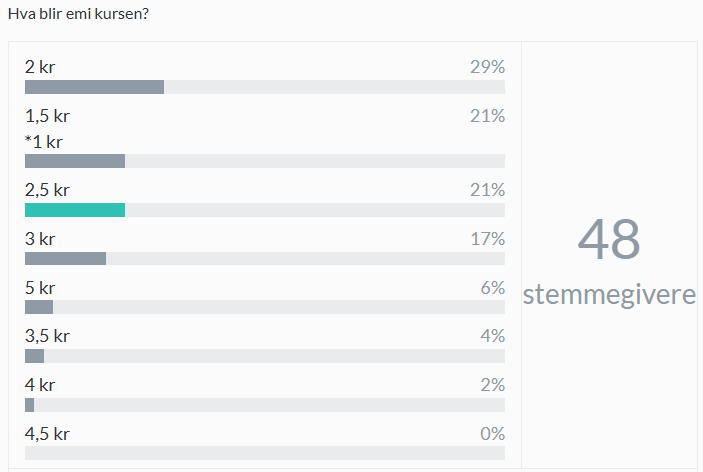Select the 1,5 kr result bar

(265, 161)
